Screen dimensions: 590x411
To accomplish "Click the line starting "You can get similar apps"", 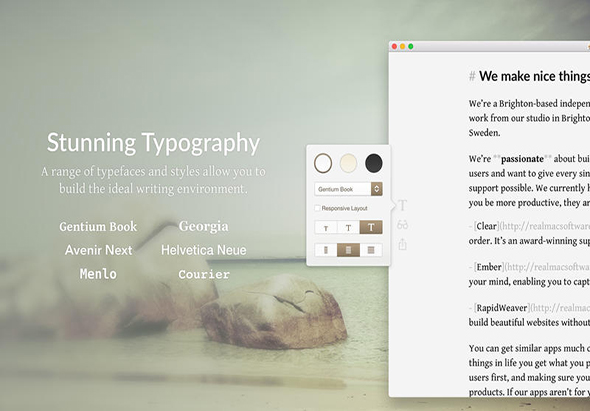I will pyautogui.click(x=529, y=348).
